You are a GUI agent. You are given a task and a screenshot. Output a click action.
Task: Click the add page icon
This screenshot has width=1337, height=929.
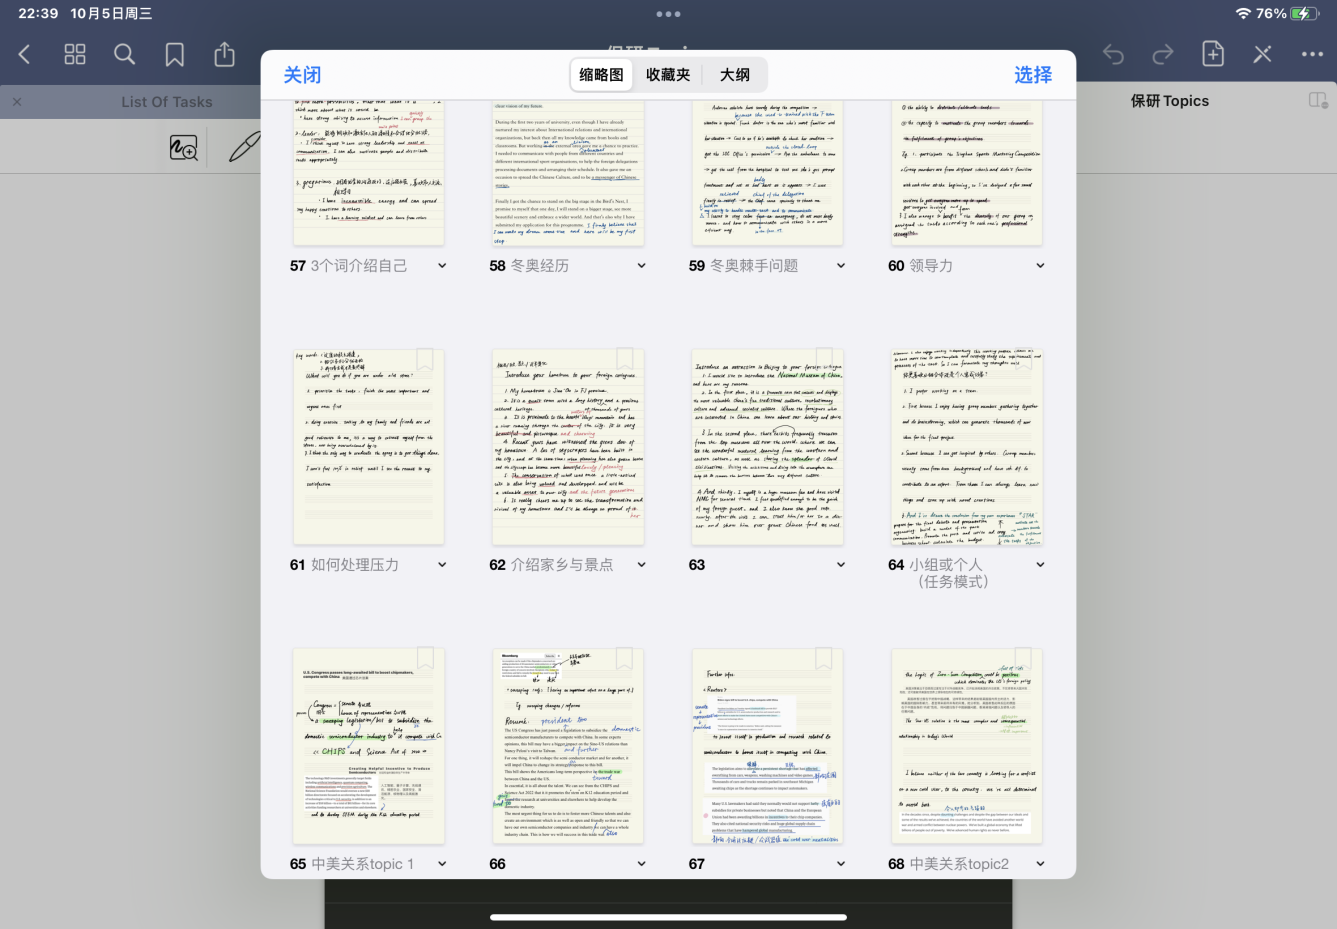[1213, 54]
